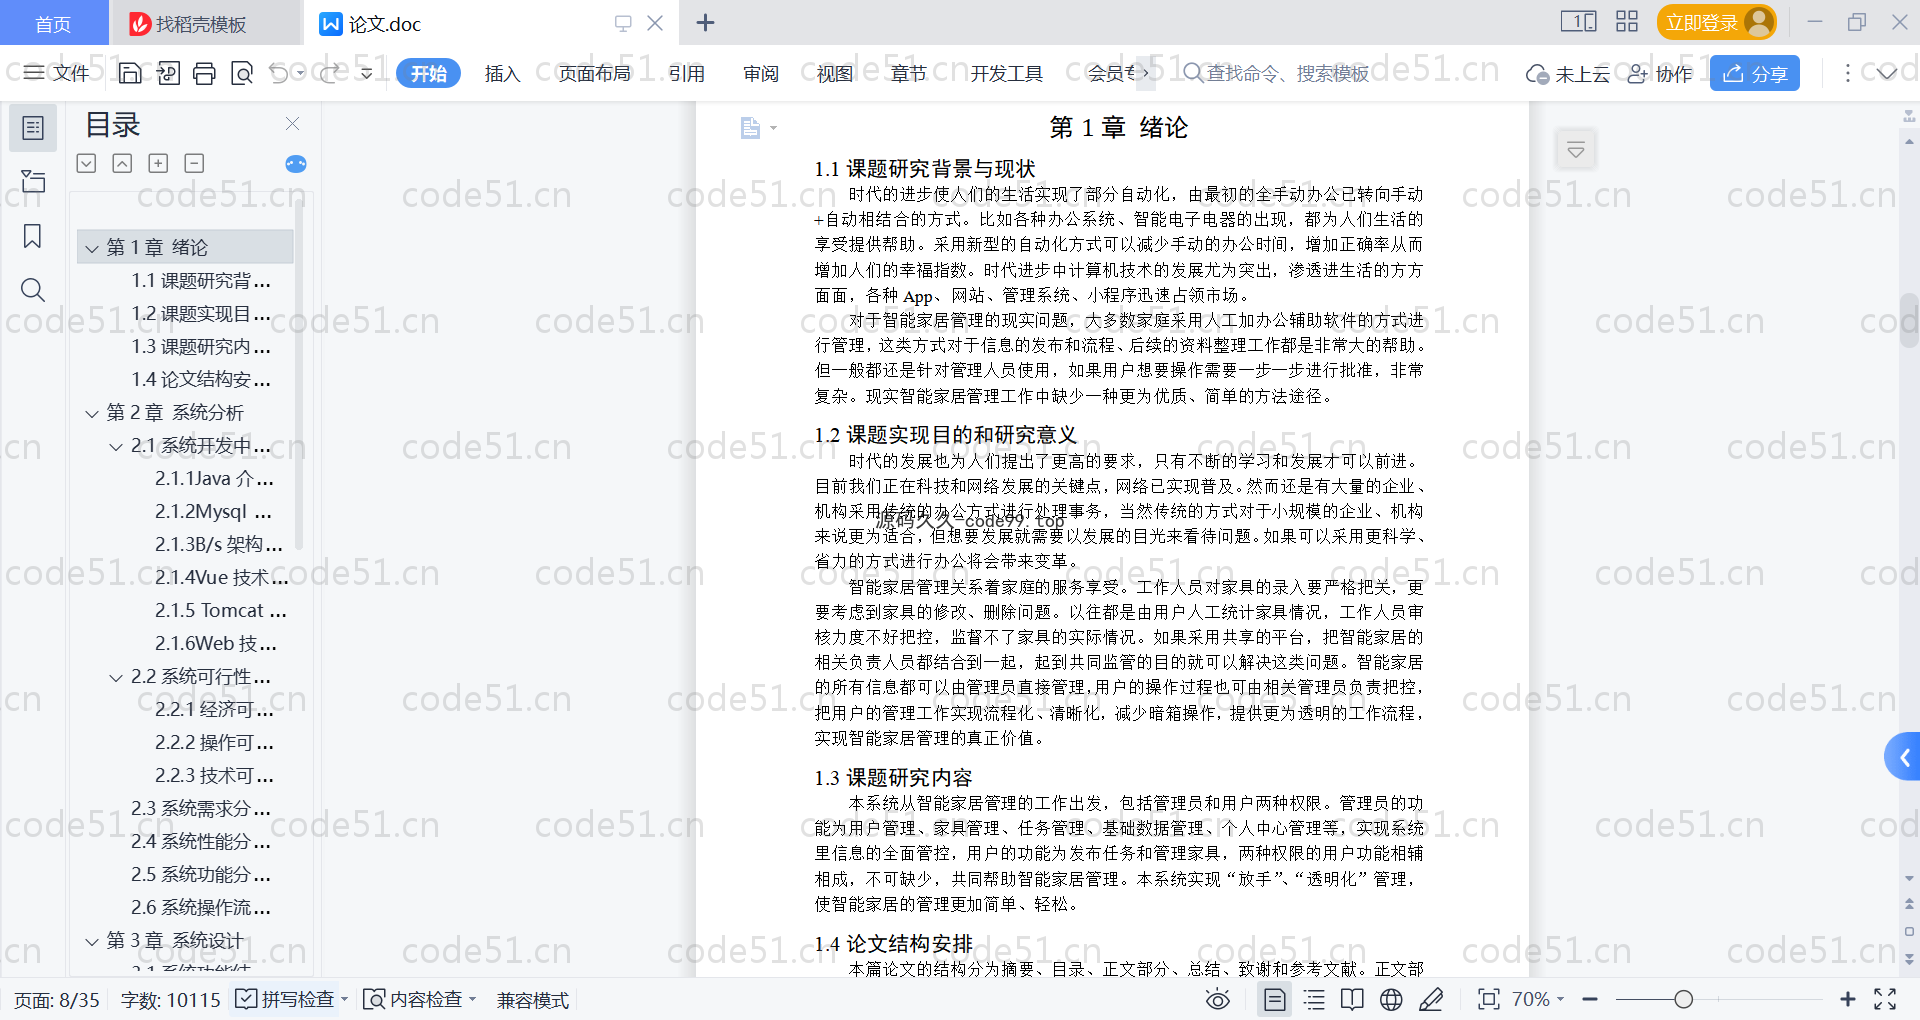Click the plus heading level icon
This screenshot has width=1920, height=1020.
(158, 163)
